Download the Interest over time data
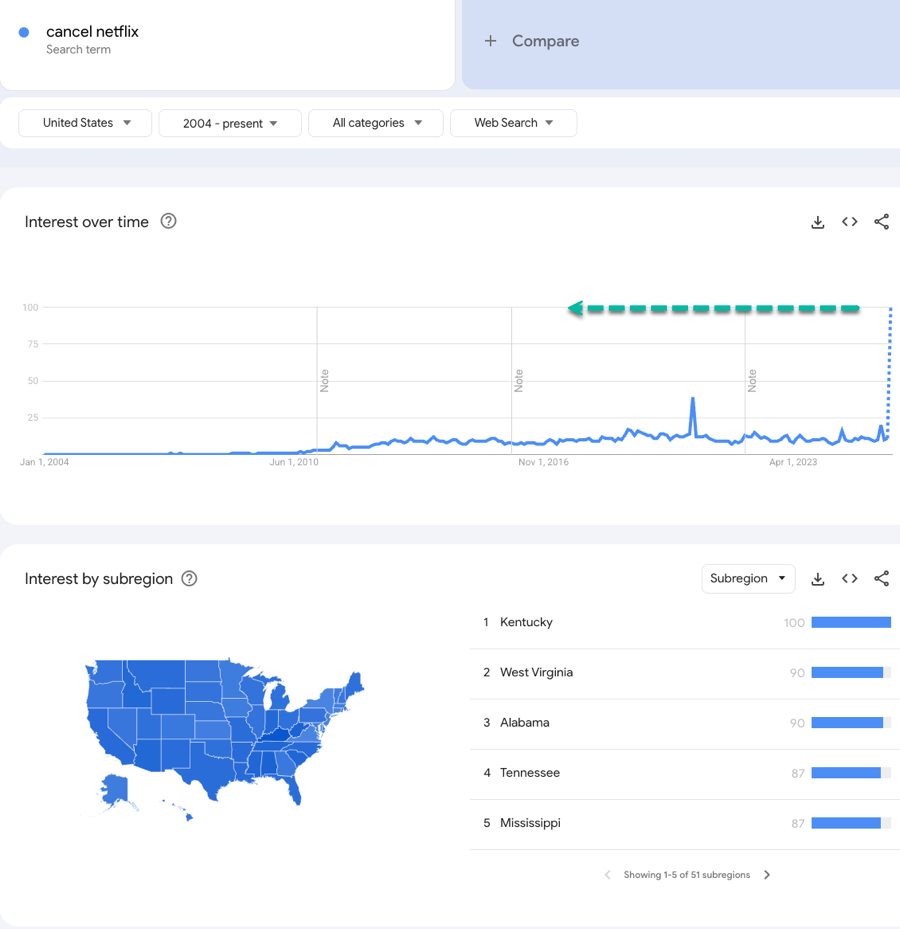 [818, 222]
